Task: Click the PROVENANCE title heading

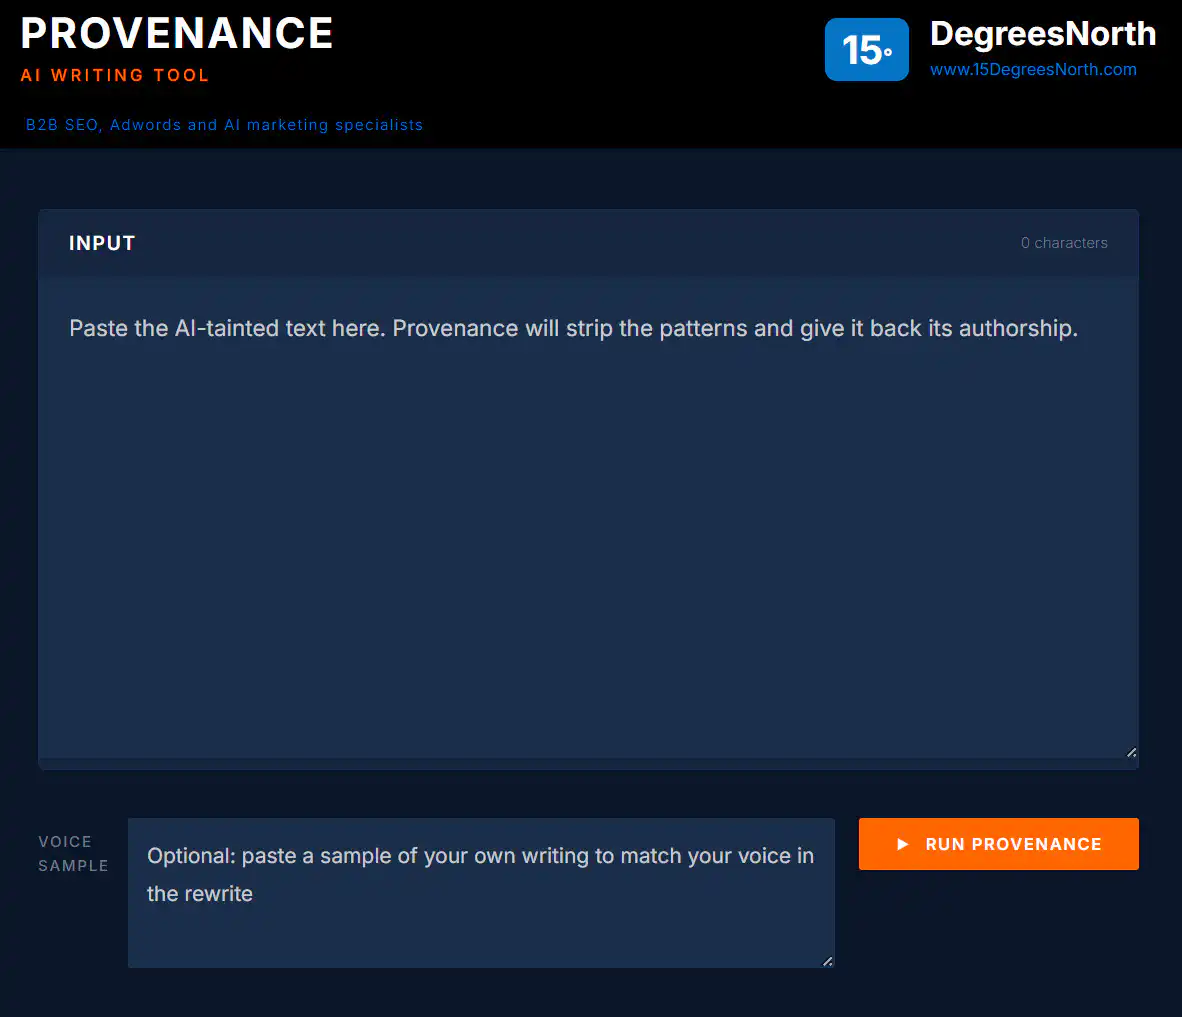Action: (176, 33)
